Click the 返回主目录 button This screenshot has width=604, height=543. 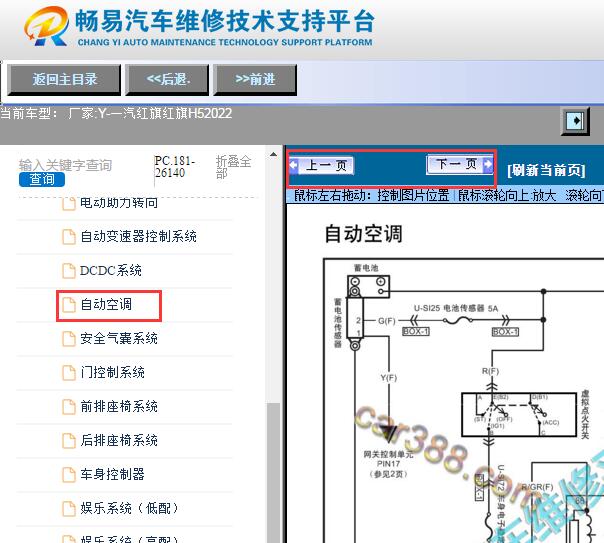tap(64, 80)
